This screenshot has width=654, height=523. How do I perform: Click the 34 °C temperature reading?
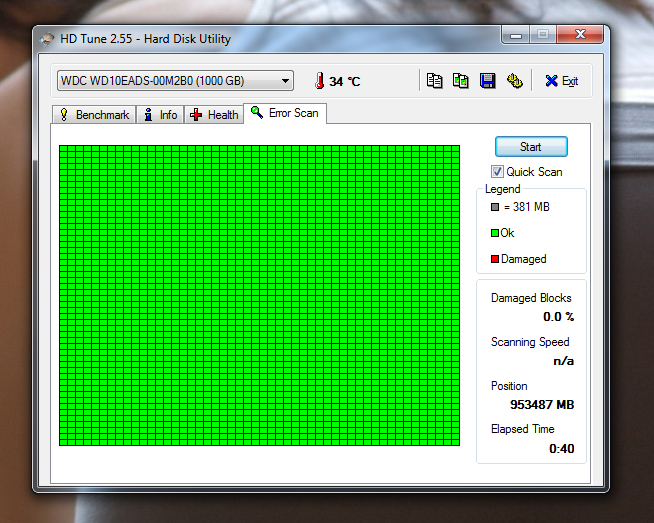(345, 81)
